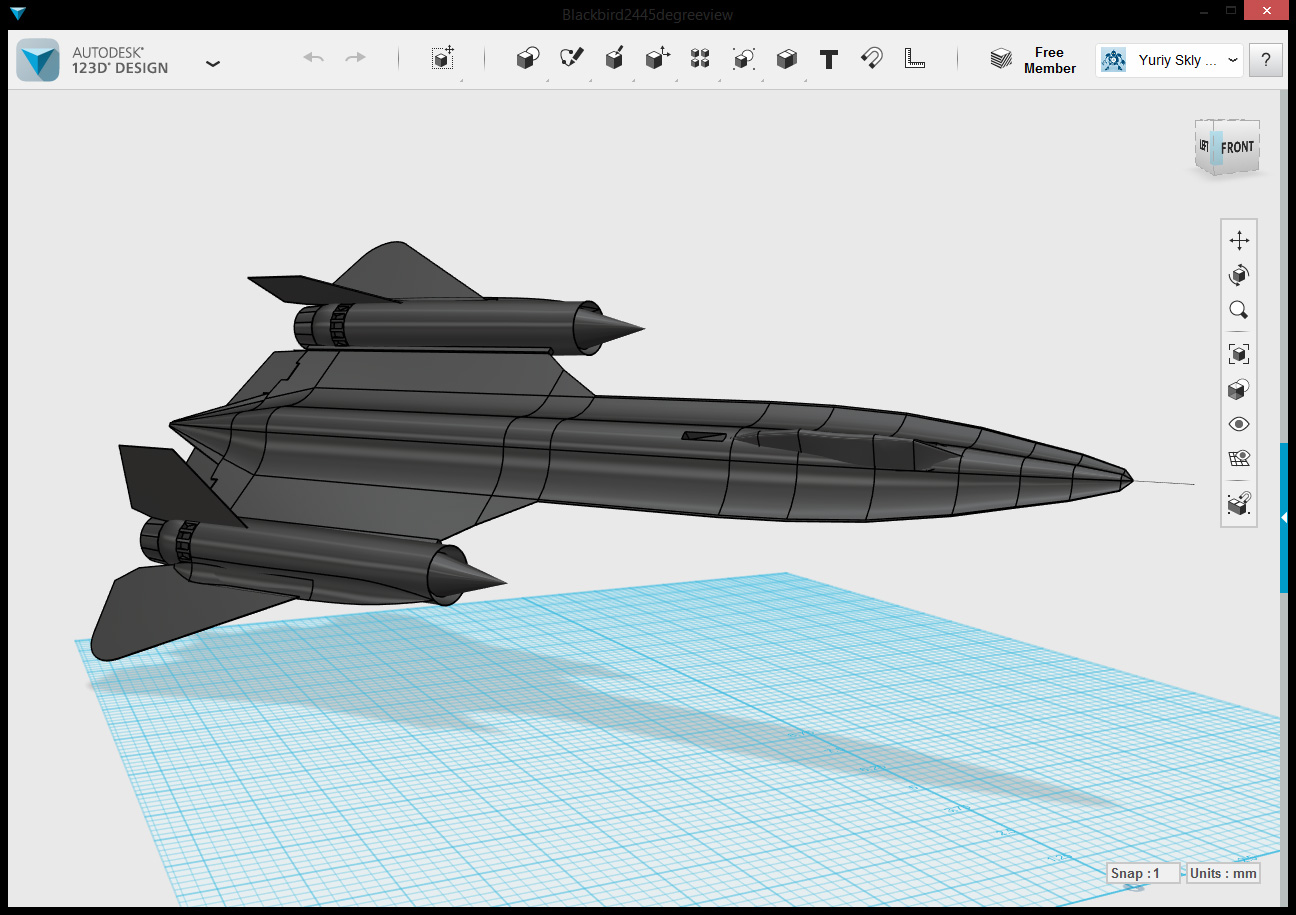Click the FRONT face of view cube
This screenshot has width=1296, height=915.
1237,147
